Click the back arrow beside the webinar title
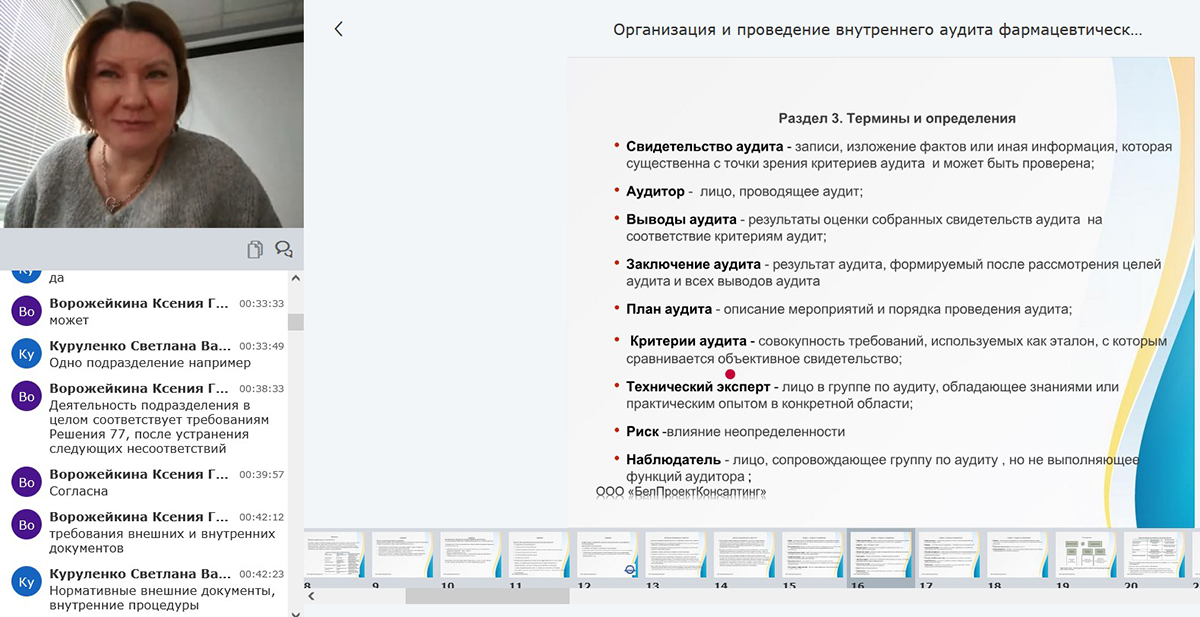1200x617 pixels. point(338,29)
